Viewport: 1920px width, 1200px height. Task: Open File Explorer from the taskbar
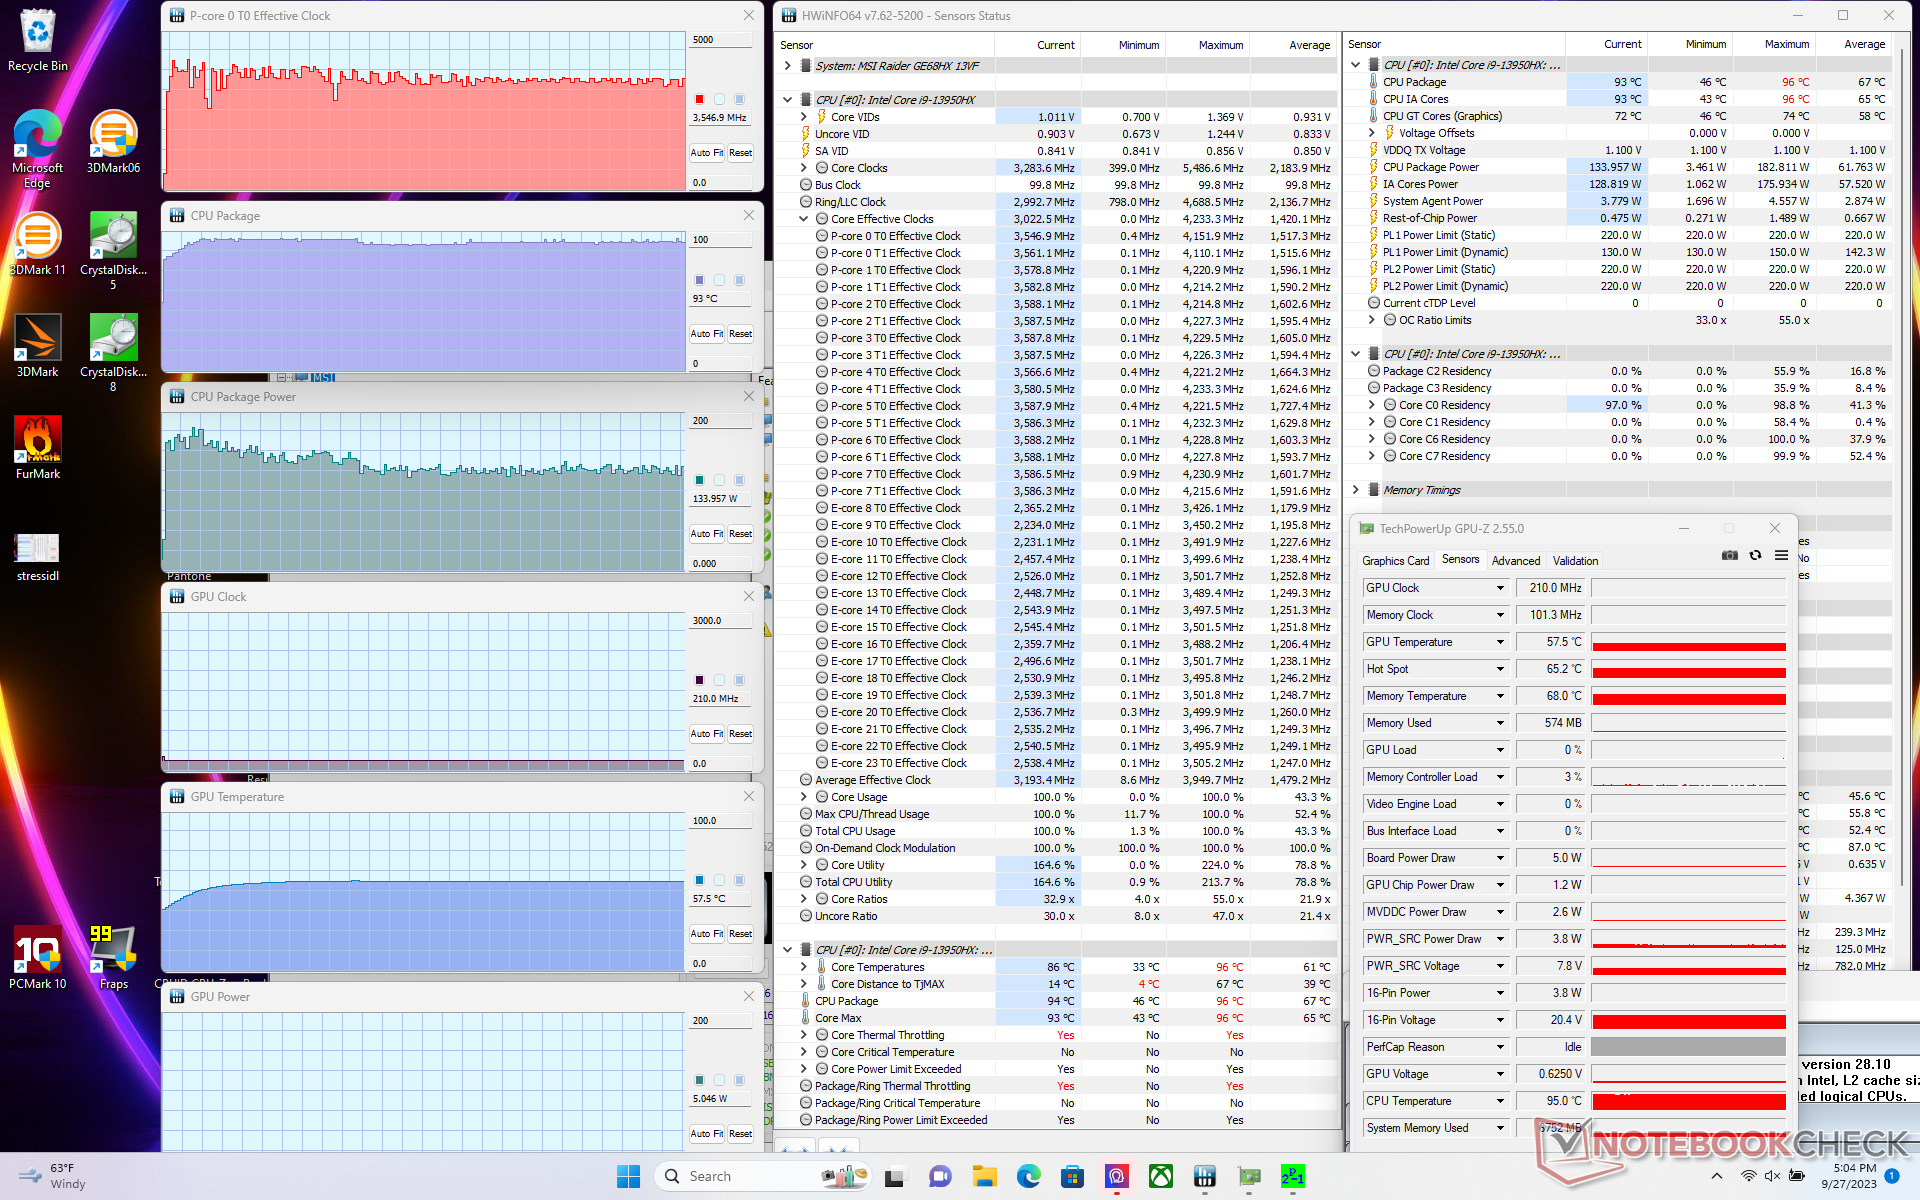click(985, 1177)
